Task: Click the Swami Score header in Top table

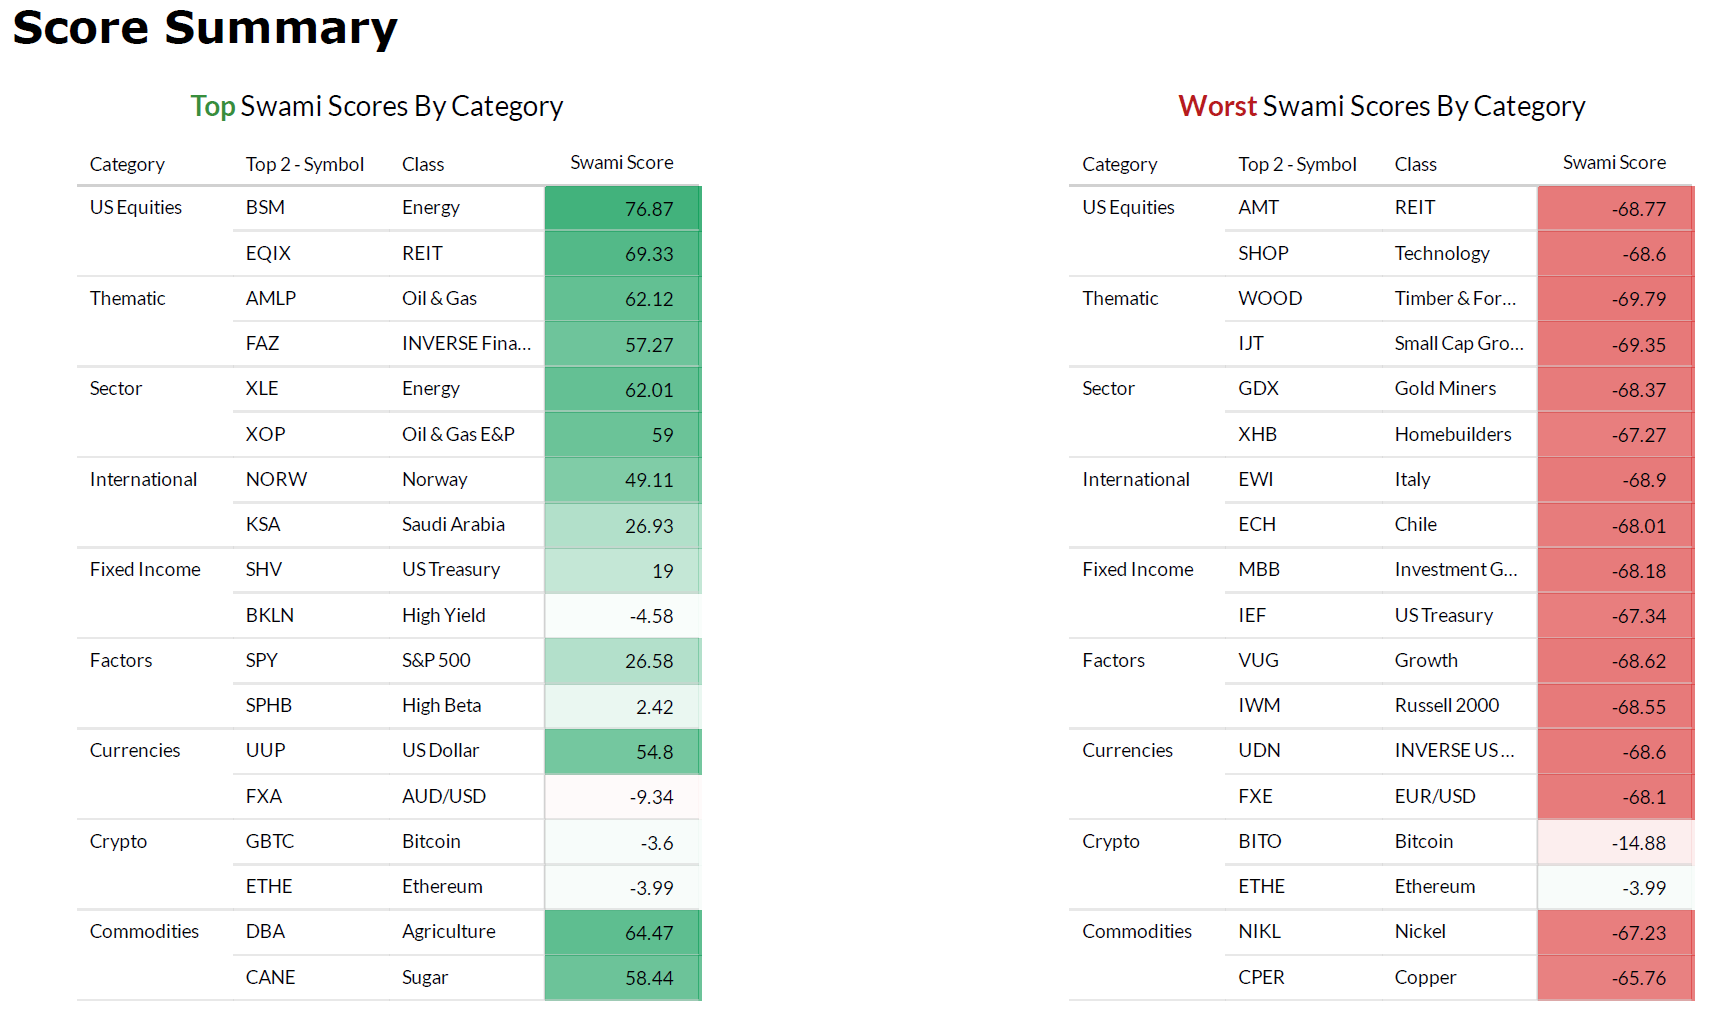Action: pos(621,162)
